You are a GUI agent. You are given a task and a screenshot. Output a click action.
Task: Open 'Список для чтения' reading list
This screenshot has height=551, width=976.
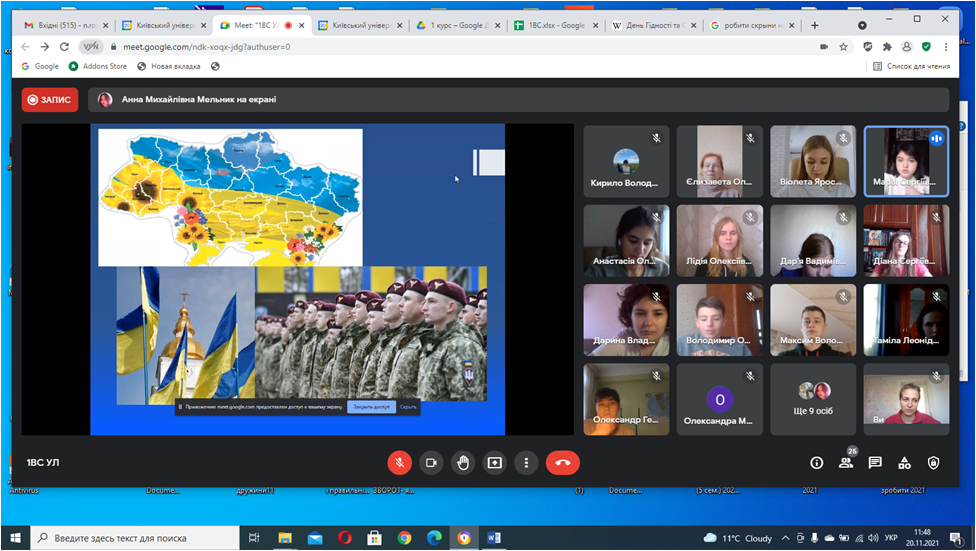[911, 66]
